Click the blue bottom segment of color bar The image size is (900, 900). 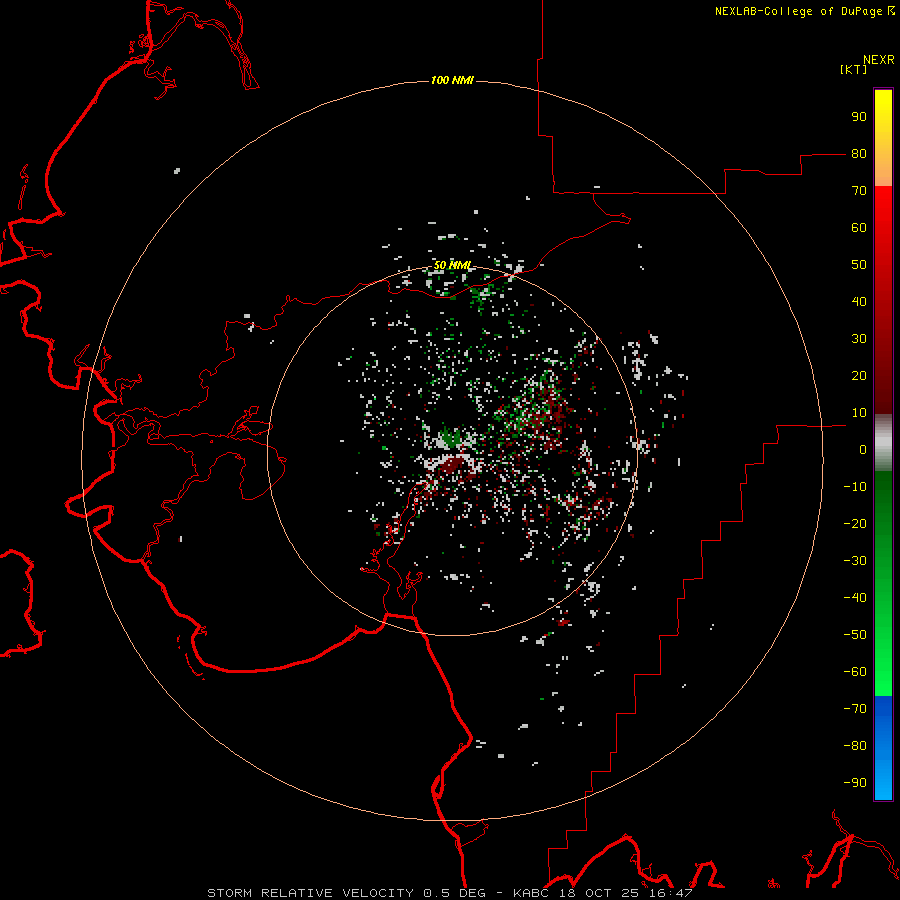[x=883, y=747]
